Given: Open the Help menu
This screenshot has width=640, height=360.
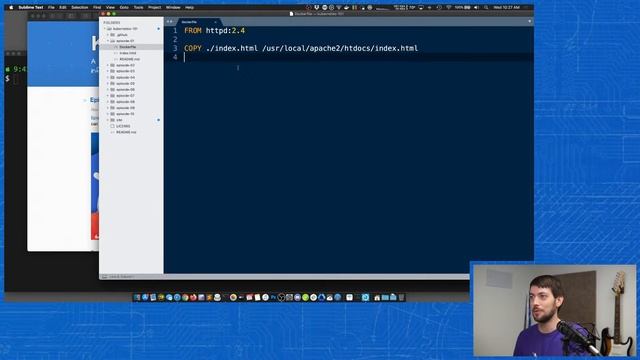Looking at the screenshot, I should tap(189, 7).
